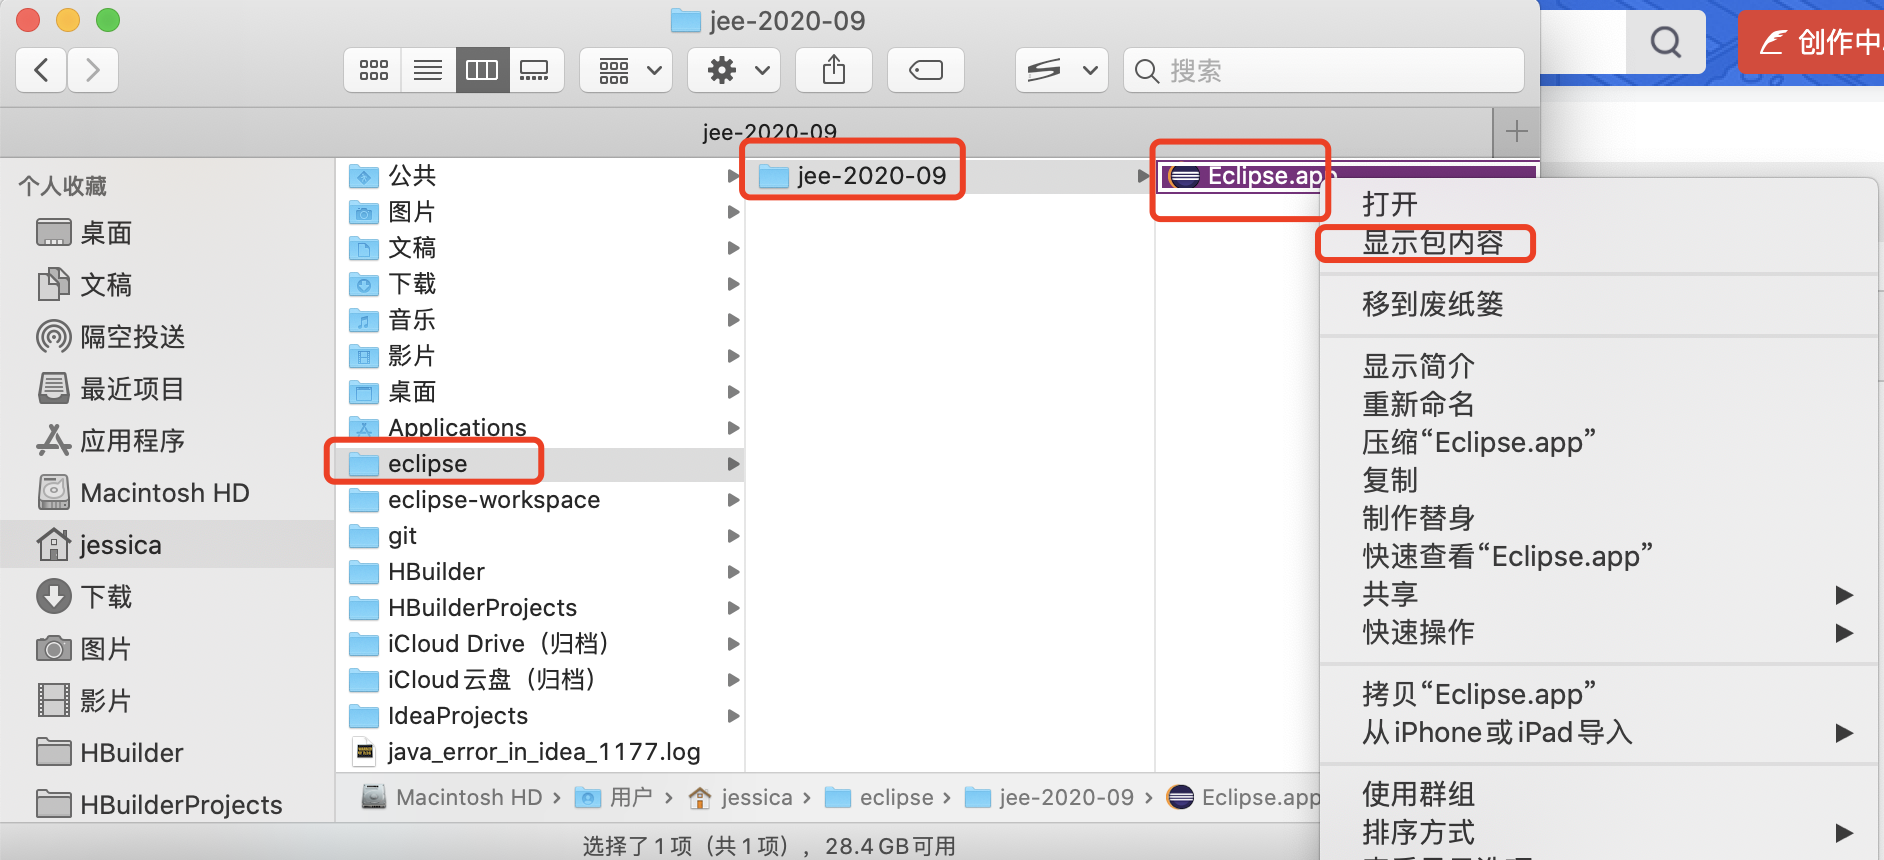This screenshot has width=1884, height=860.
Task: Go back with the left arrow button
Action: click(41, 70)
